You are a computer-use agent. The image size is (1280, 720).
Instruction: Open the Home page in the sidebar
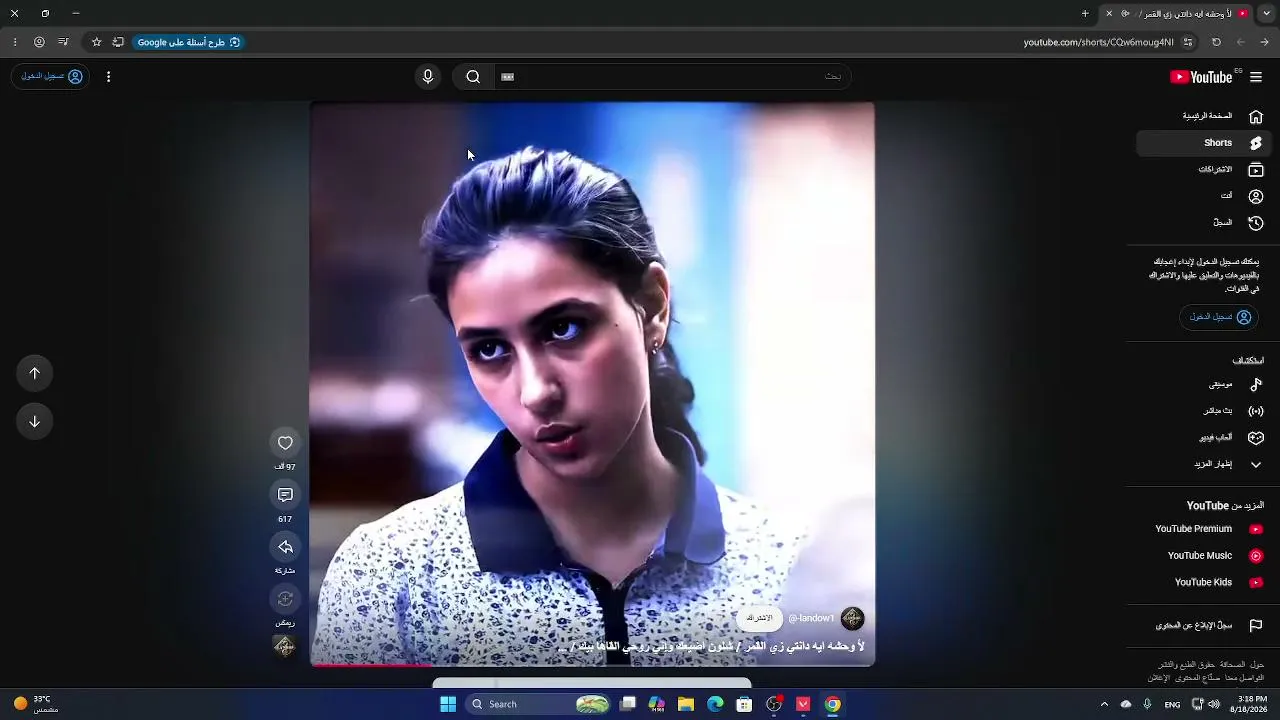pyautogui.click(x=1203, y=116)
